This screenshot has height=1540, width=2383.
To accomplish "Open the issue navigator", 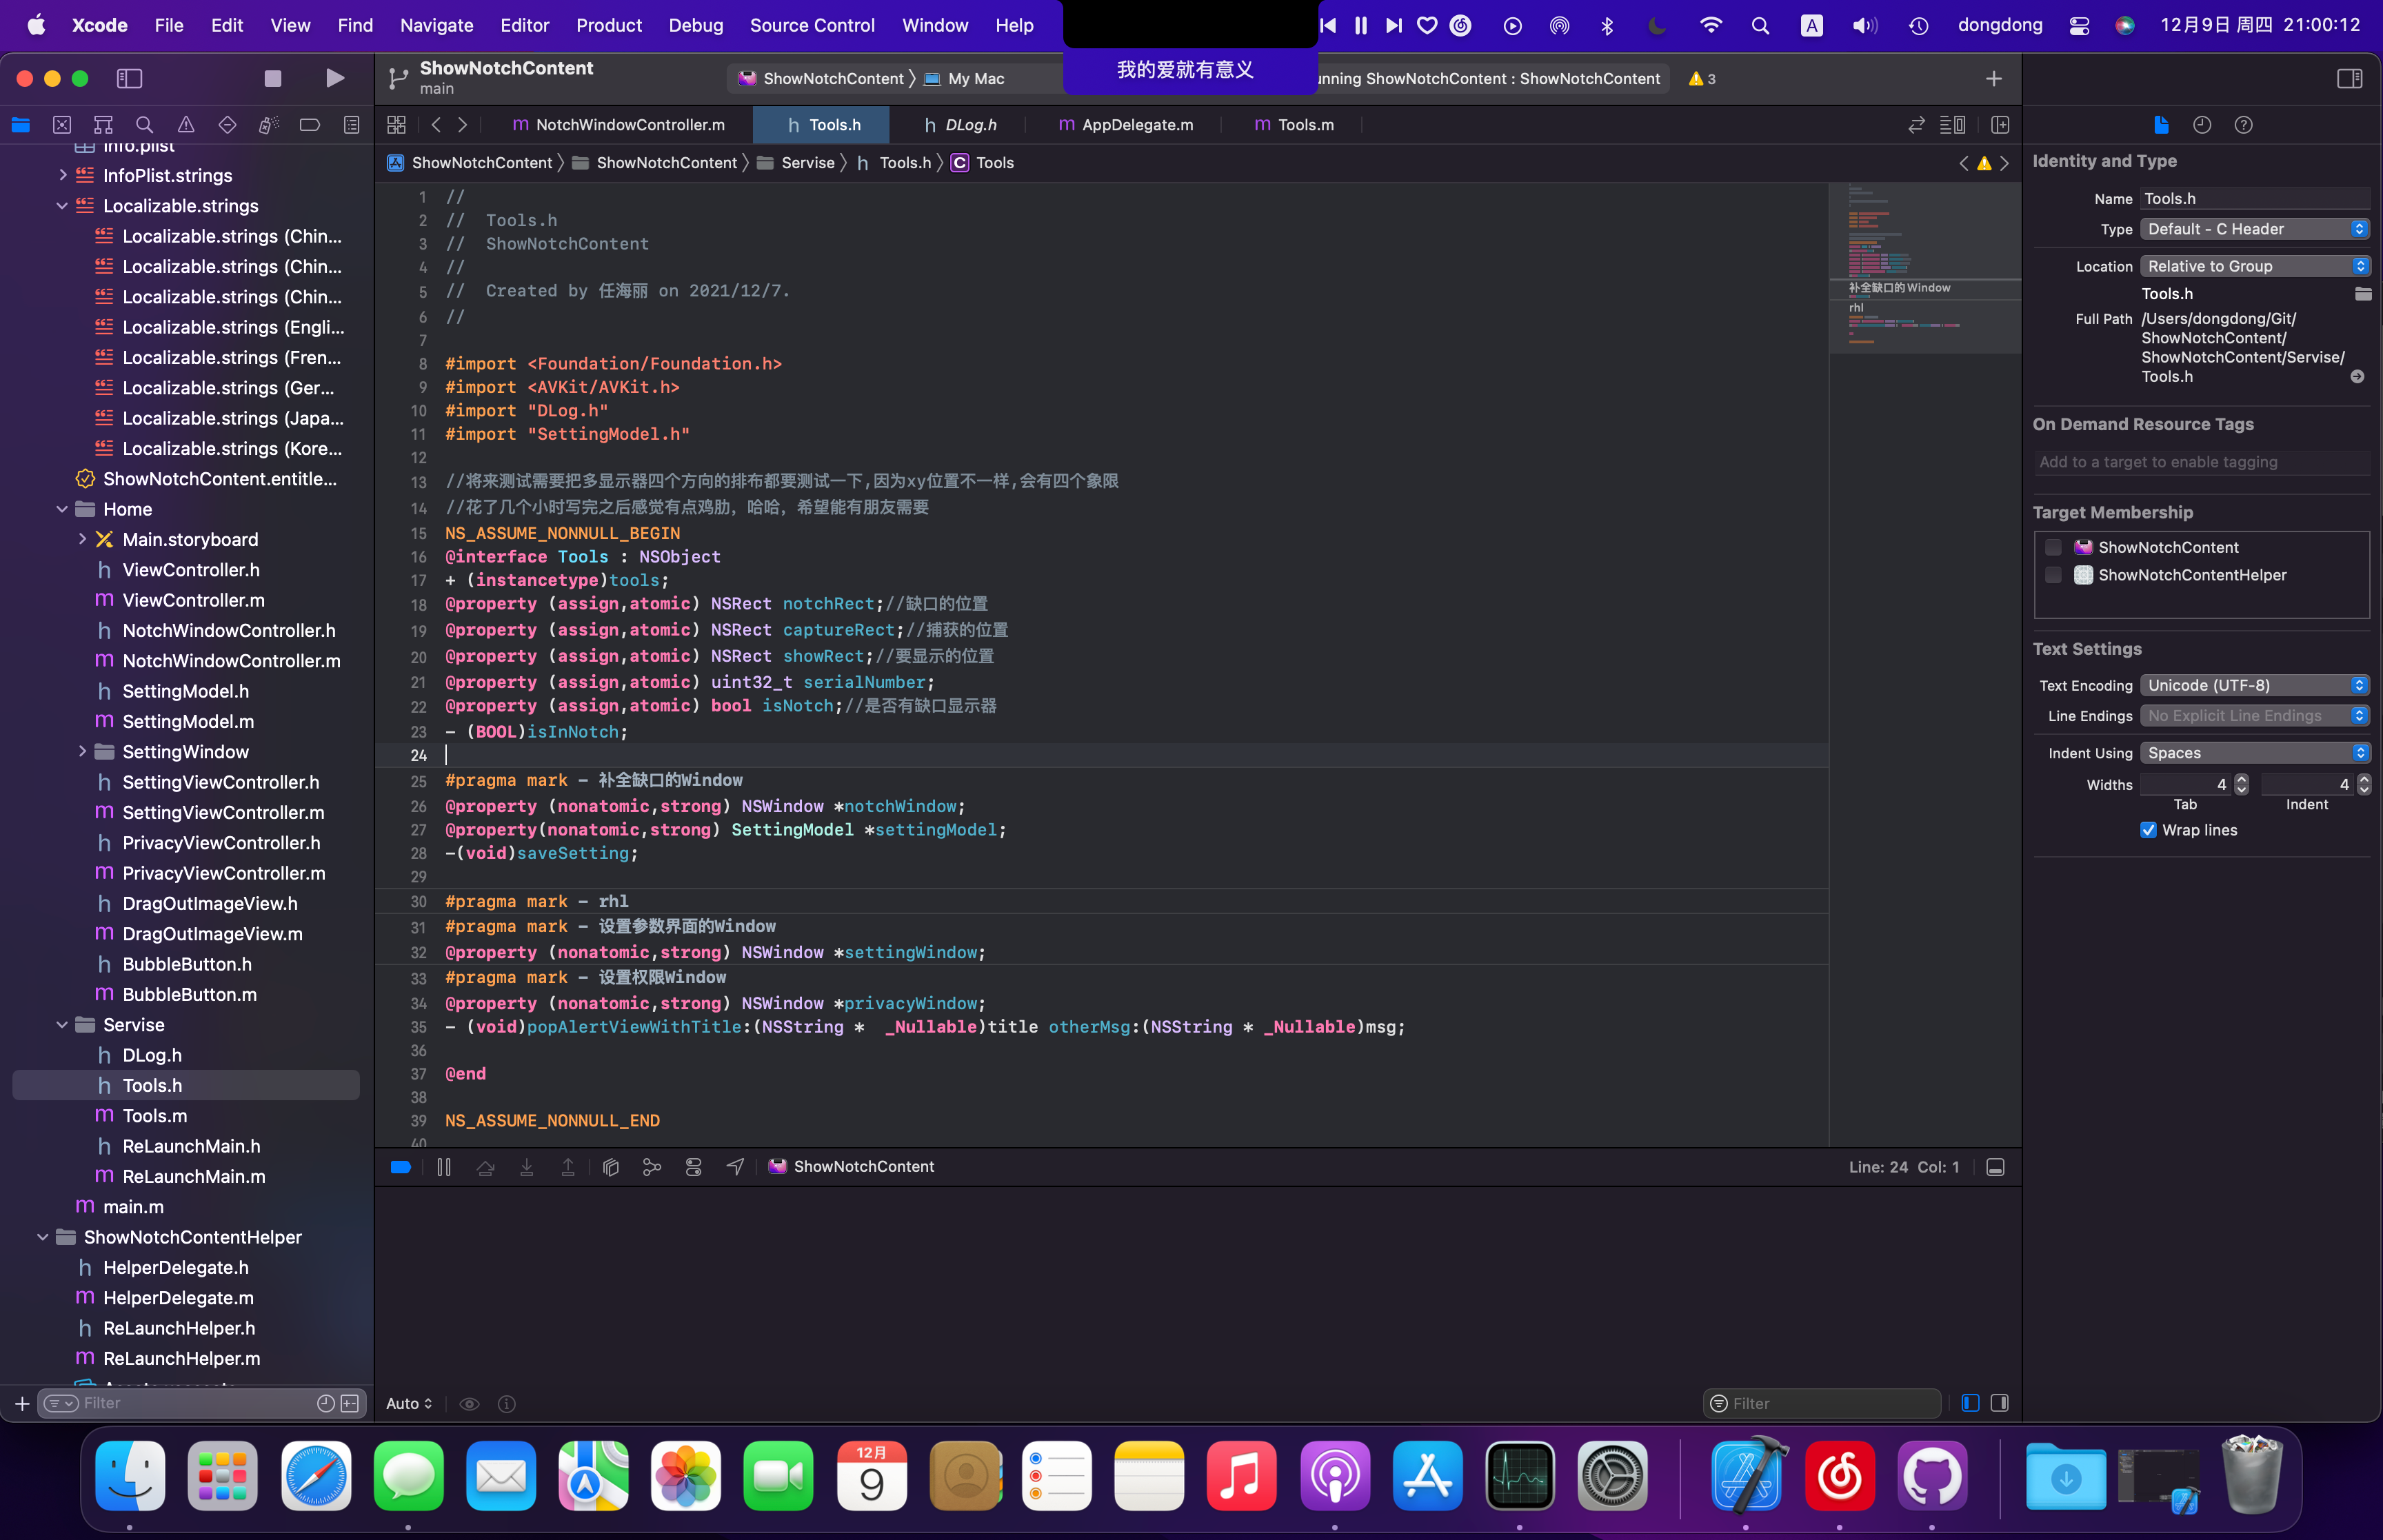I will tap(186, 125).
